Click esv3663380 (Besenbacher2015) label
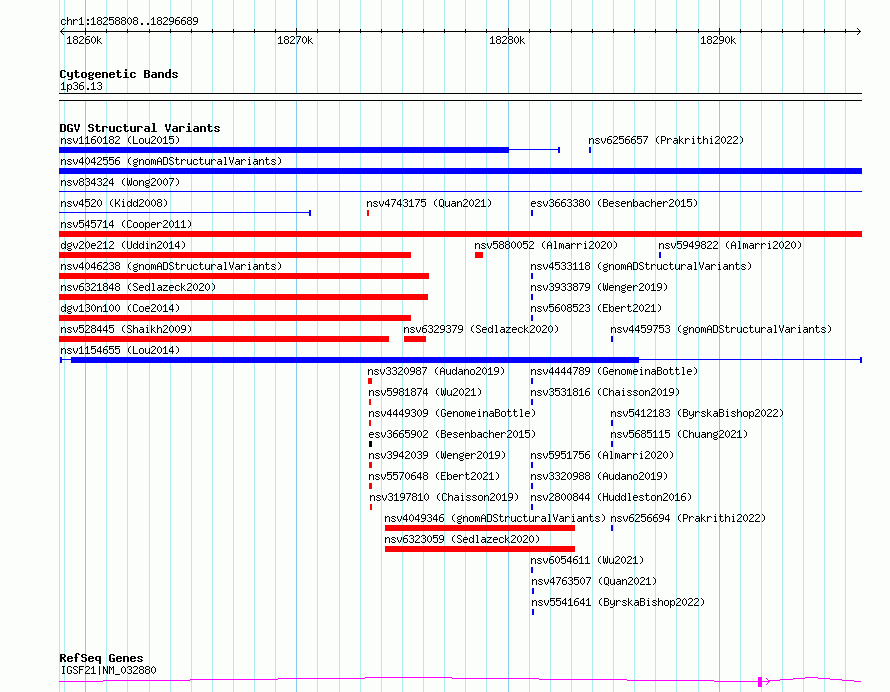 tap(614, 203)
